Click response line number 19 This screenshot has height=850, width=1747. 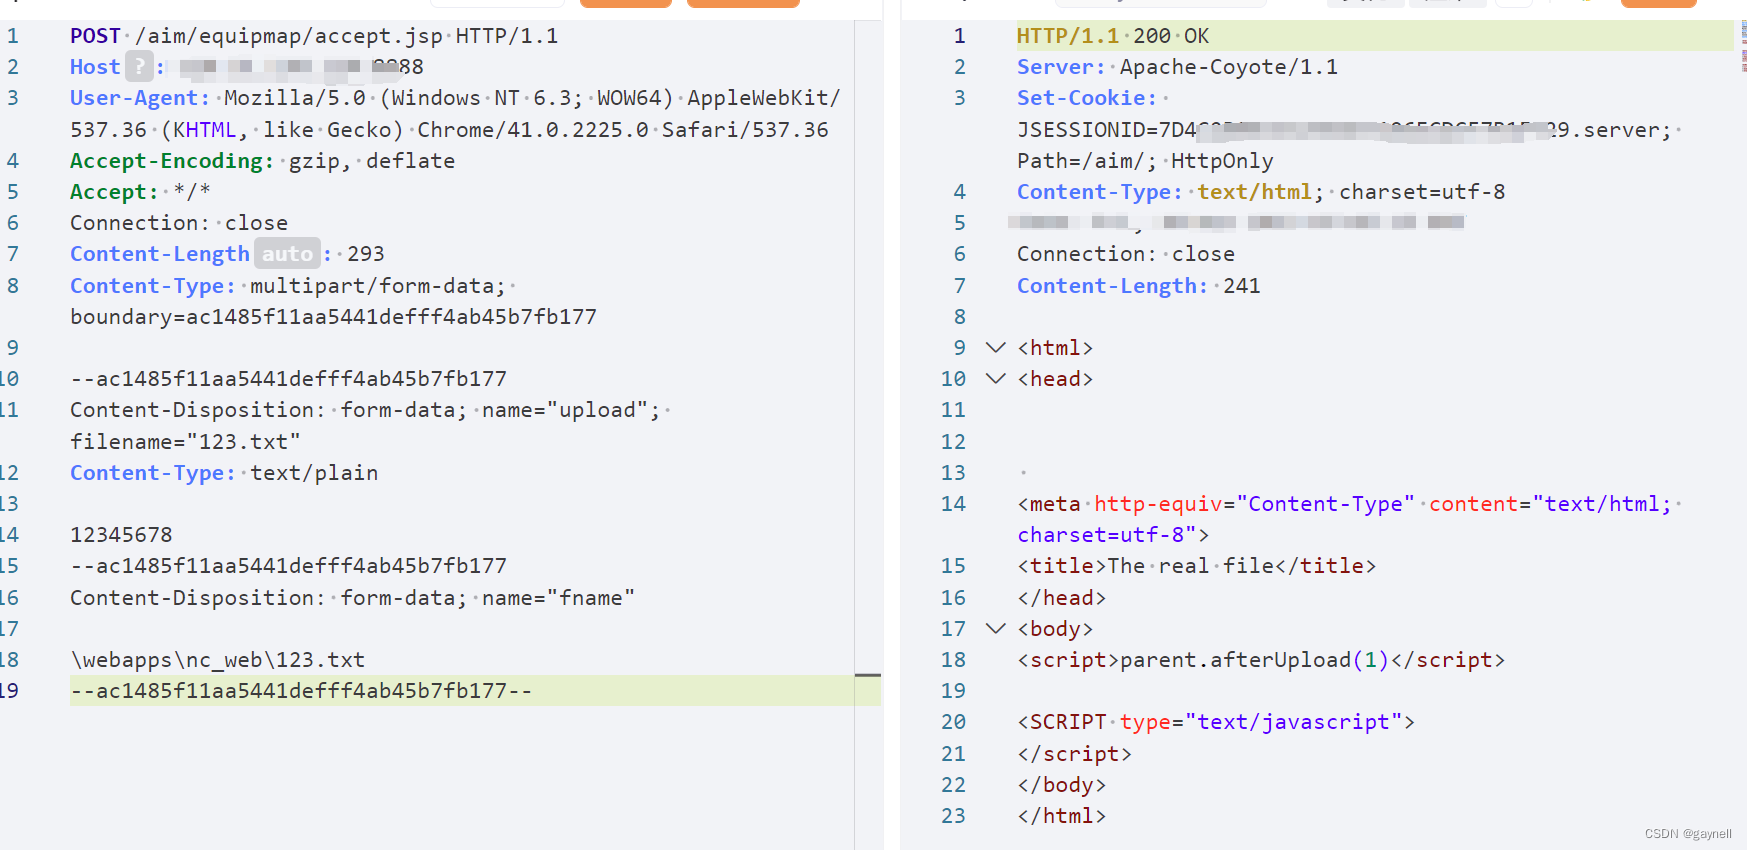click(953, 691)
